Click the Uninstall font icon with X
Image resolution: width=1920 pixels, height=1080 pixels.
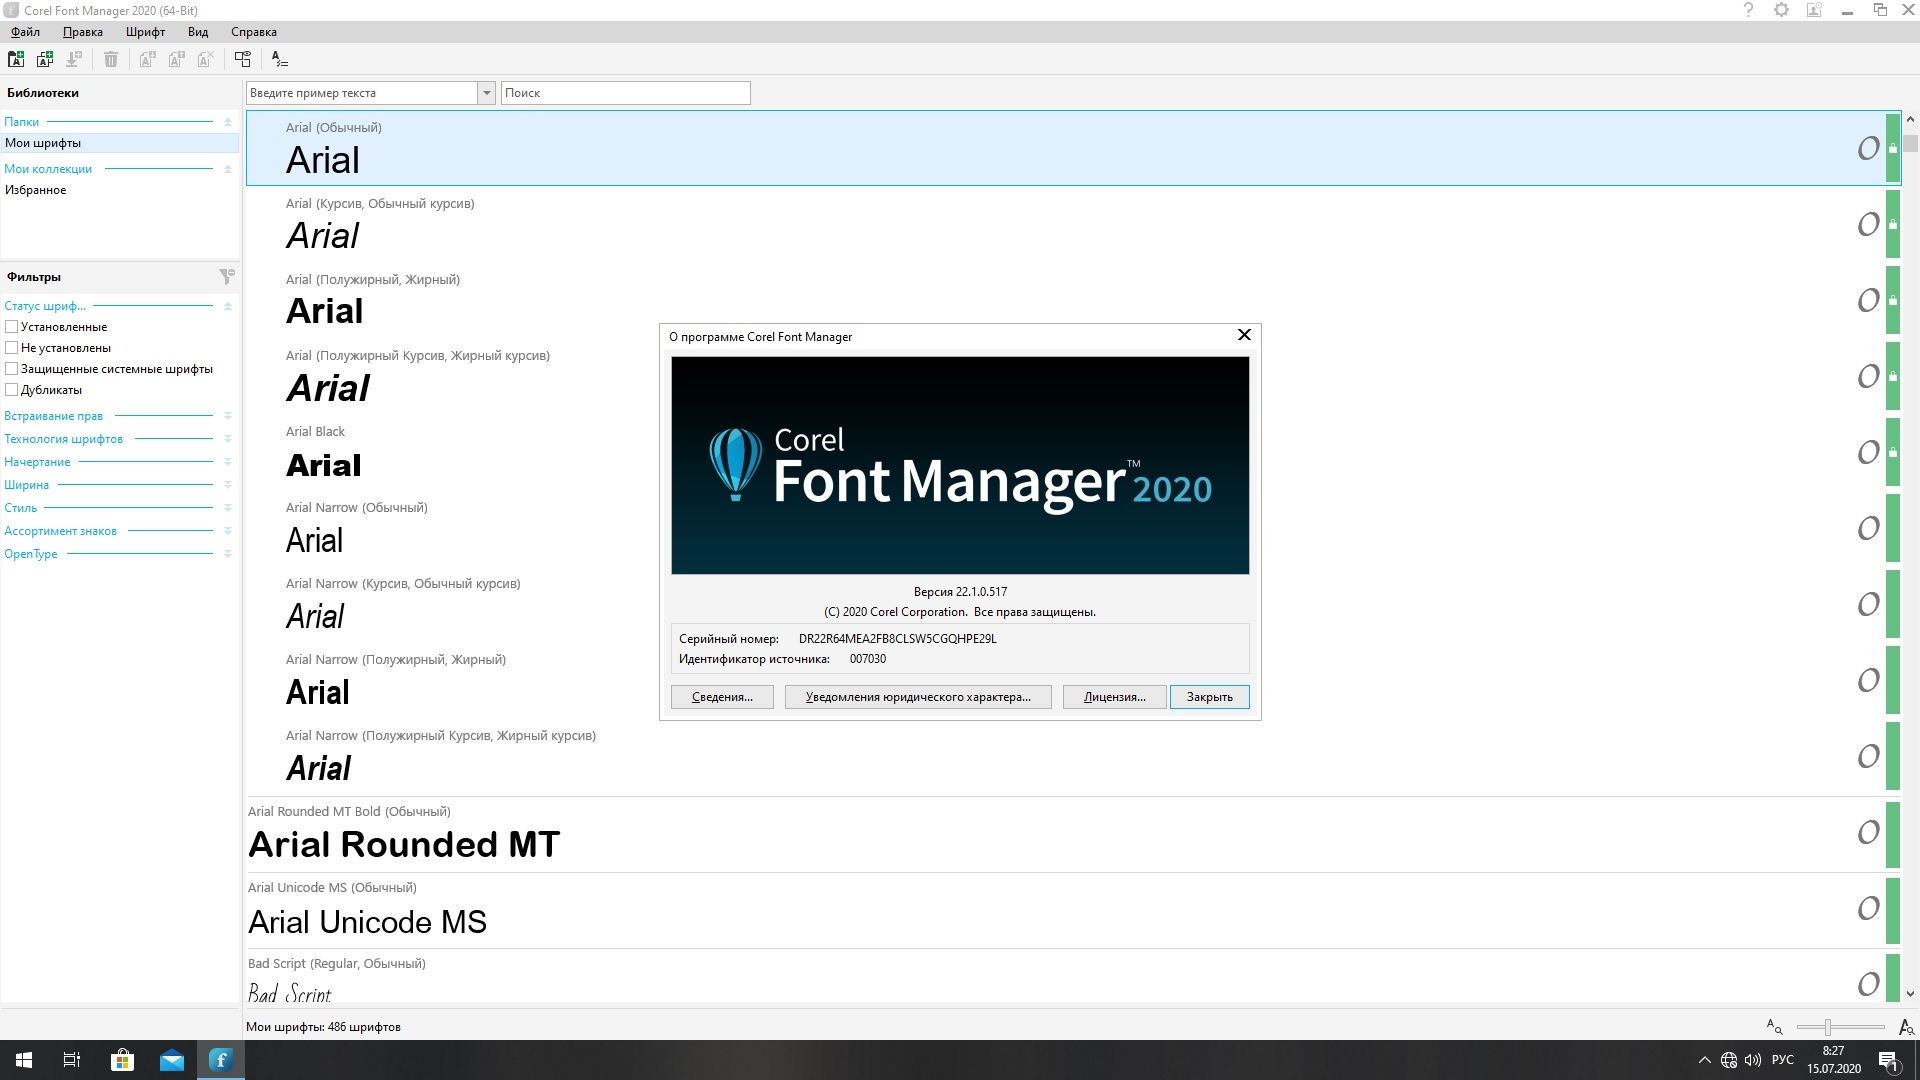click(x=205, y=59)
